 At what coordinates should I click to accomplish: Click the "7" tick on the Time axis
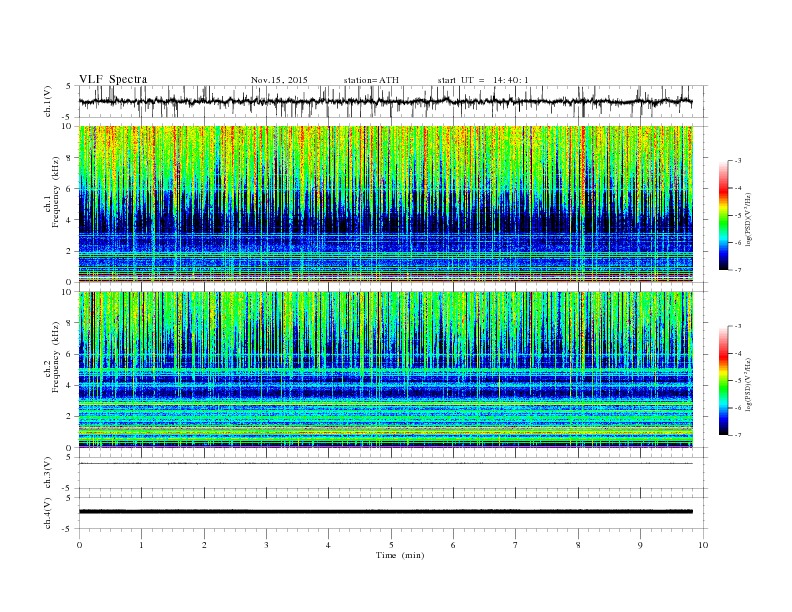pos(516,545)
